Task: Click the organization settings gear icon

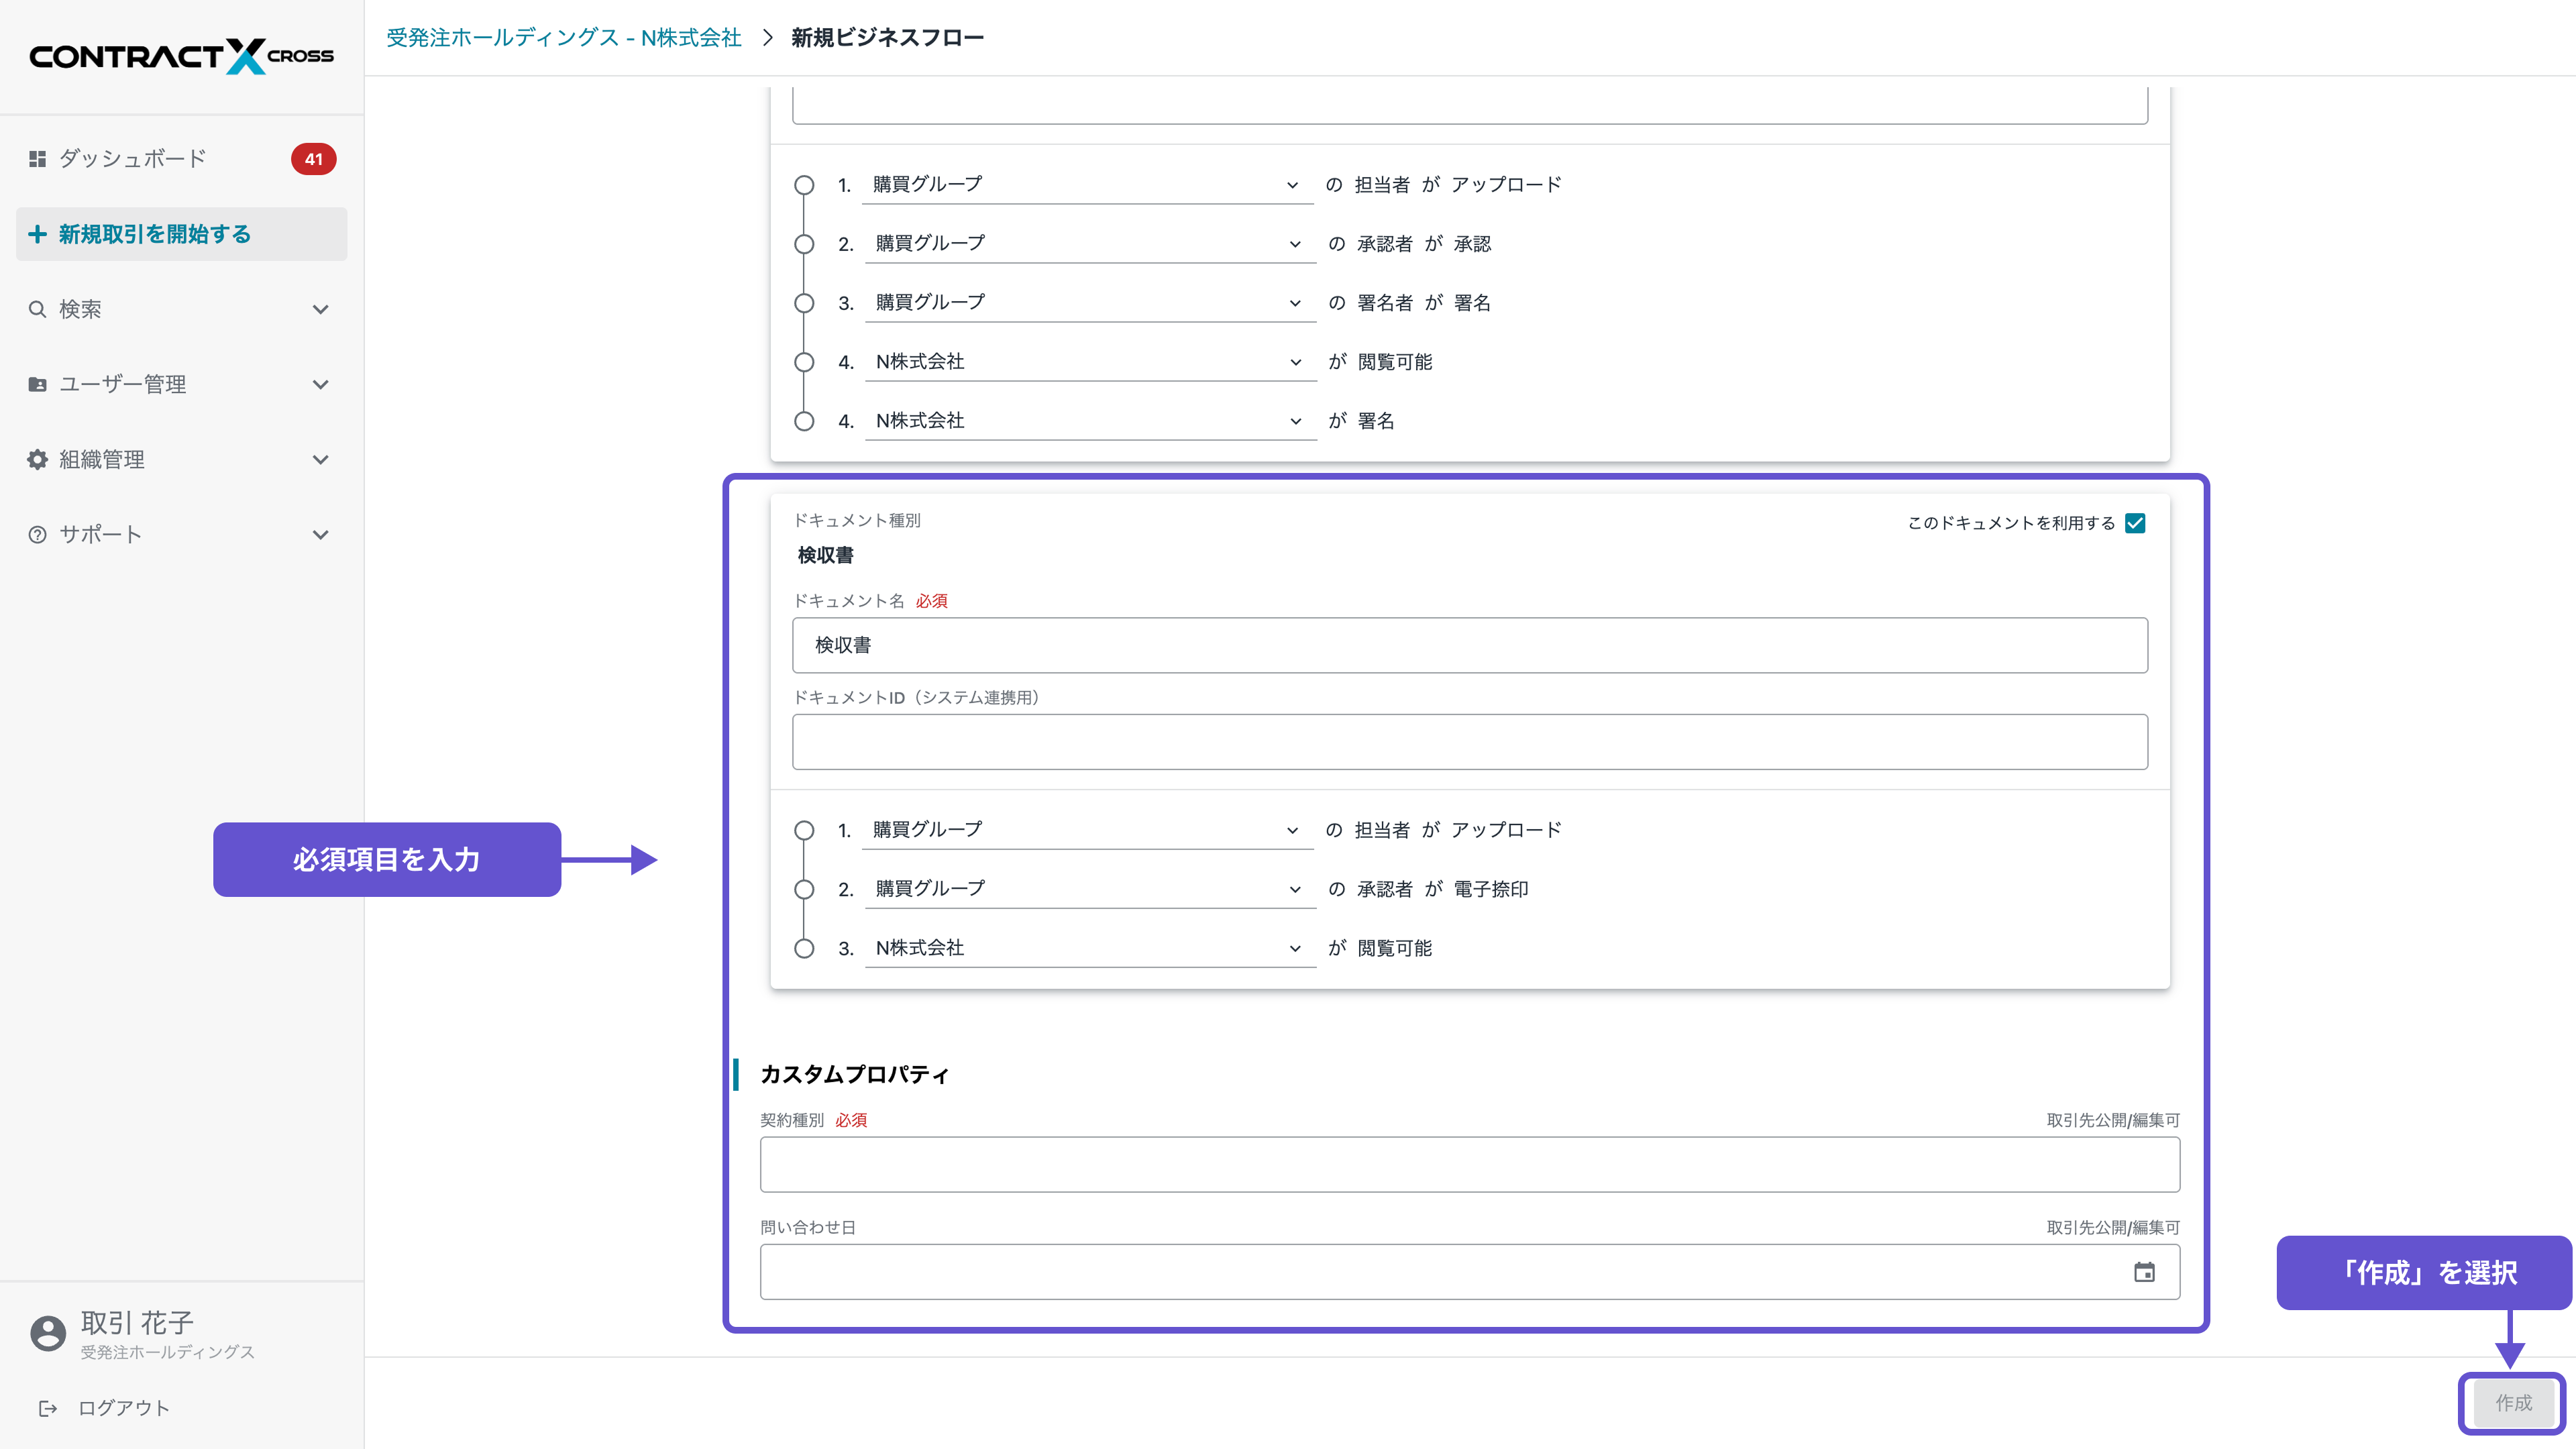Action: pyautogui.click(x=37, y=459)
